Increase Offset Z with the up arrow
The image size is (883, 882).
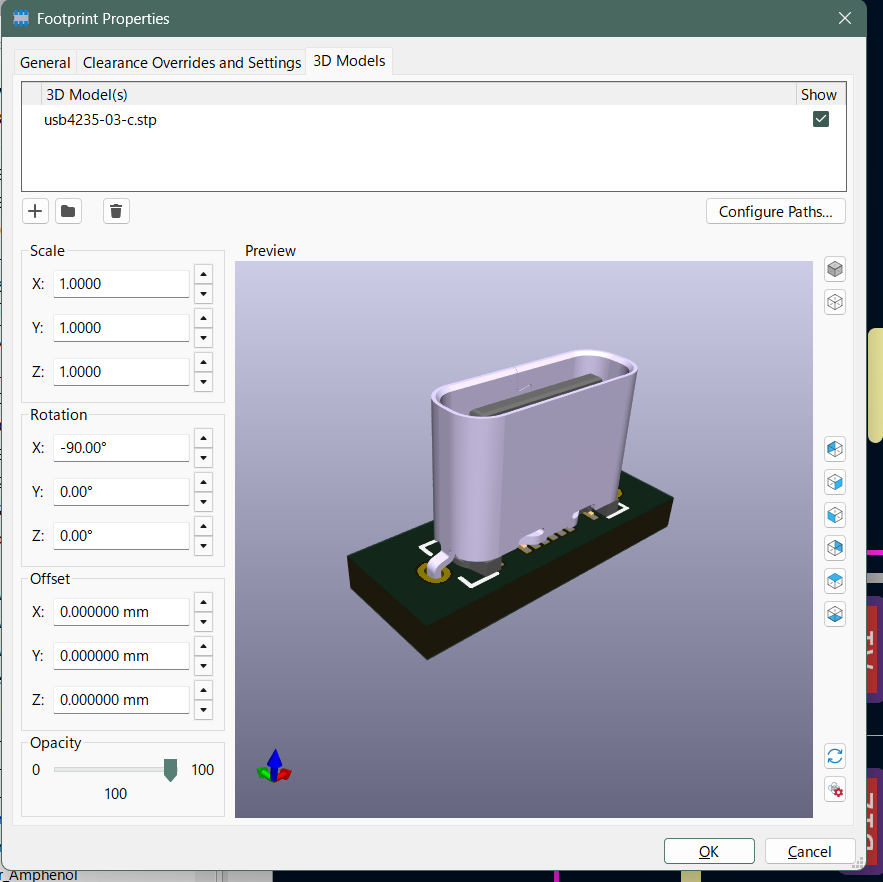point(203,691)
